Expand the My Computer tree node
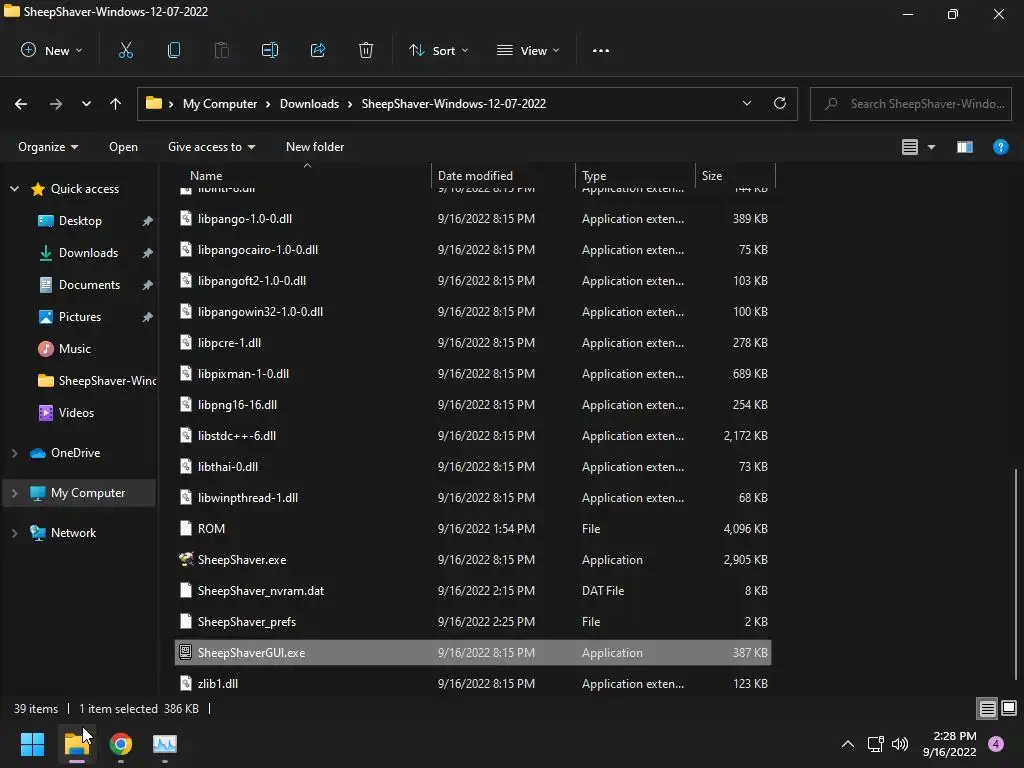Viewport: 1024px width, 768px height. 14,493
